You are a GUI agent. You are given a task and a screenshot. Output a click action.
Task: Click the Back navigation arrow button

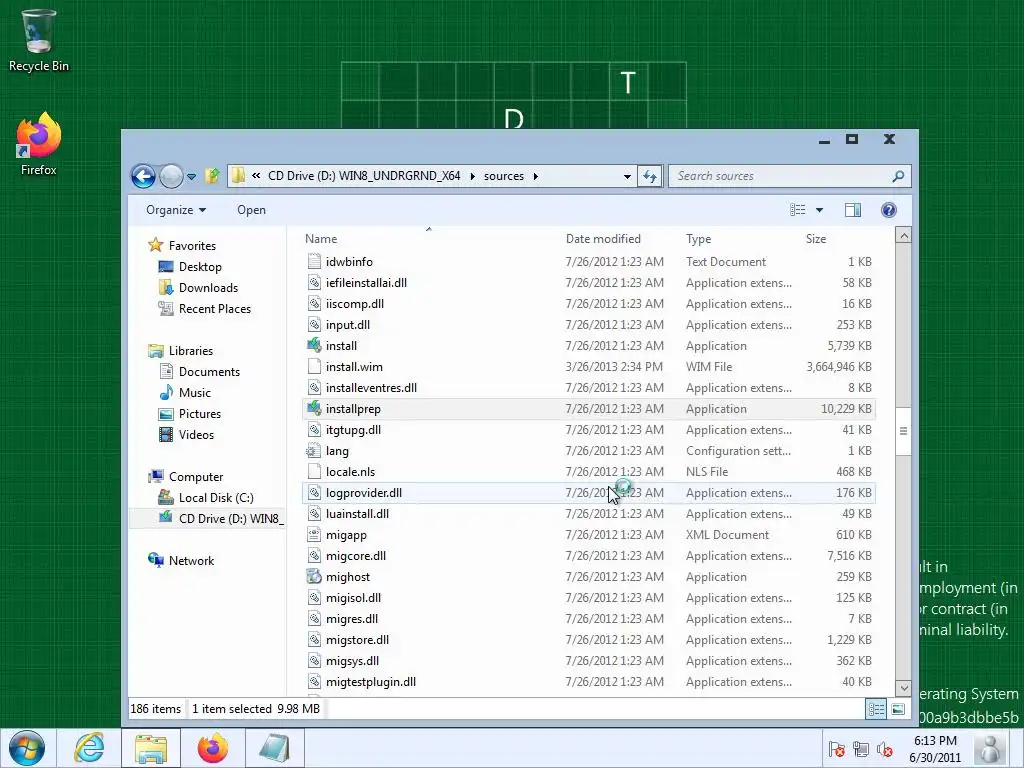pos(143,176)
